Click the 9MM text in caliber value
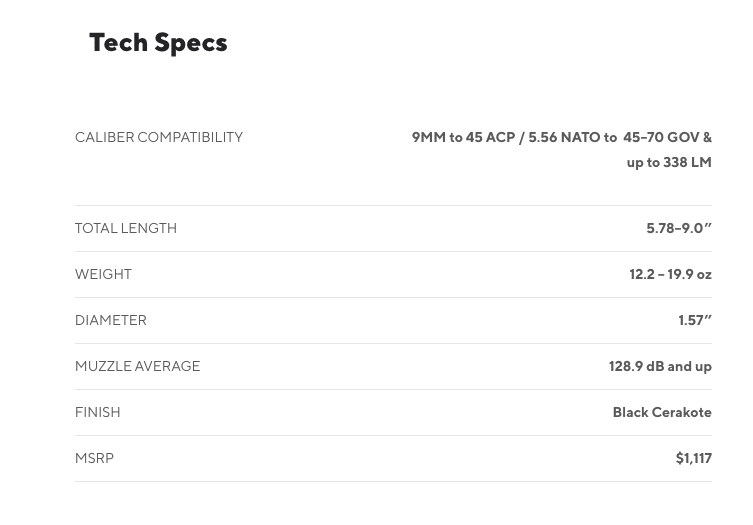753x525 pixels. point(428,137)
